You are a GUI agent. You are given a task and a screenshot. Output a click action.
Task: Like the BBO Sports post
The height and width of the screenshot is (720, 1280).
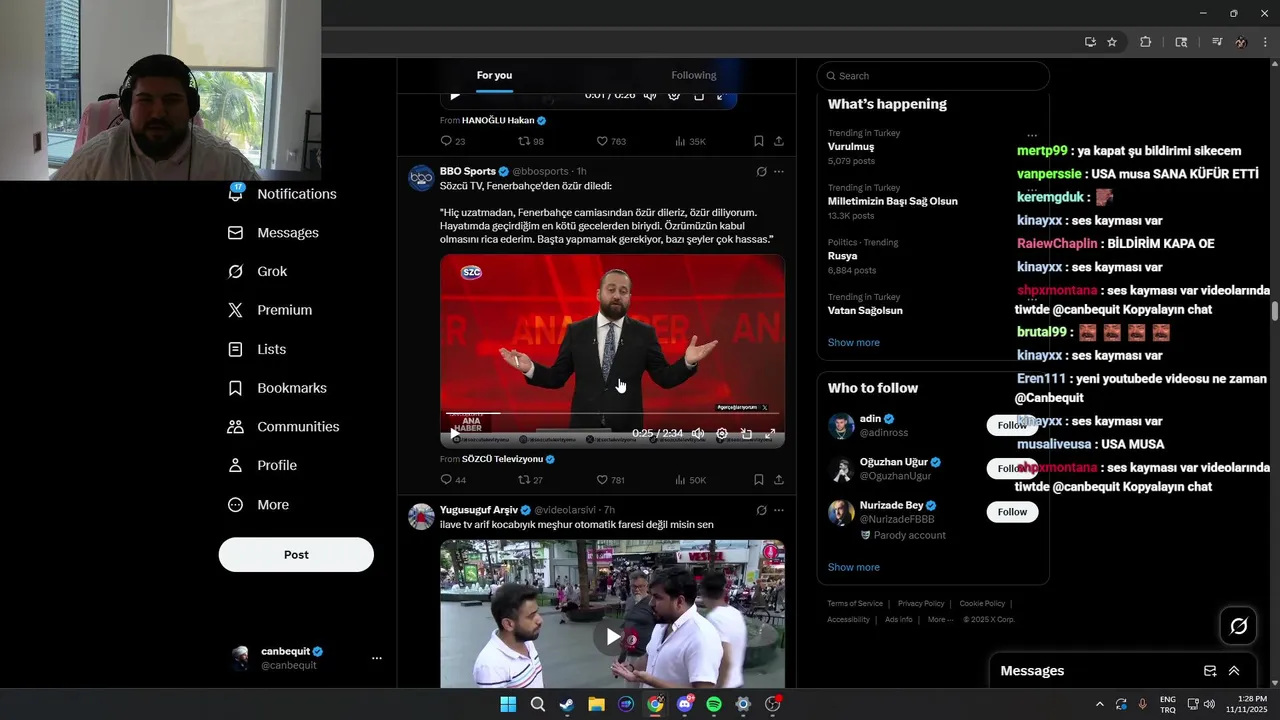pyautogui.click(x=611, y=480)
